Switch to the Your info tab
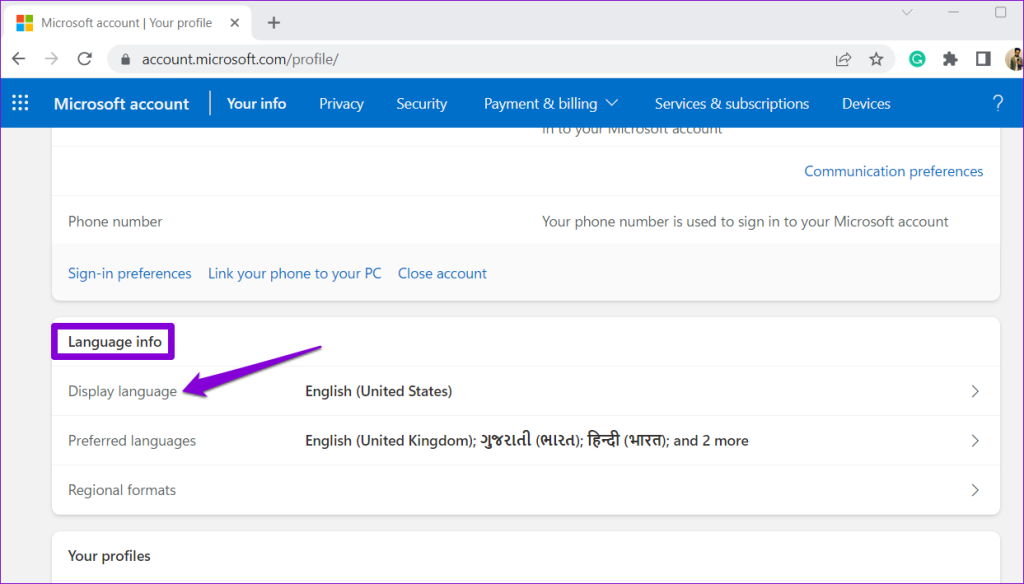This screenshot has height=584, width=1024. tap(257, 103)
